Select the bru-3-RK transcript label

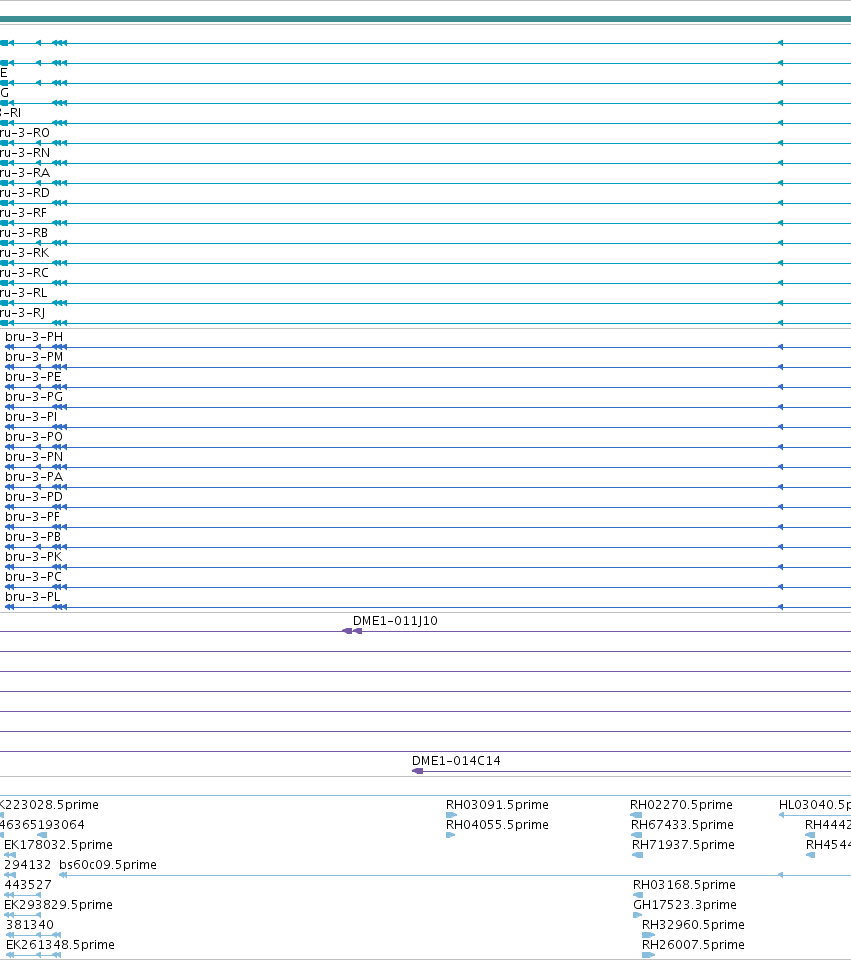click(24, 253)
